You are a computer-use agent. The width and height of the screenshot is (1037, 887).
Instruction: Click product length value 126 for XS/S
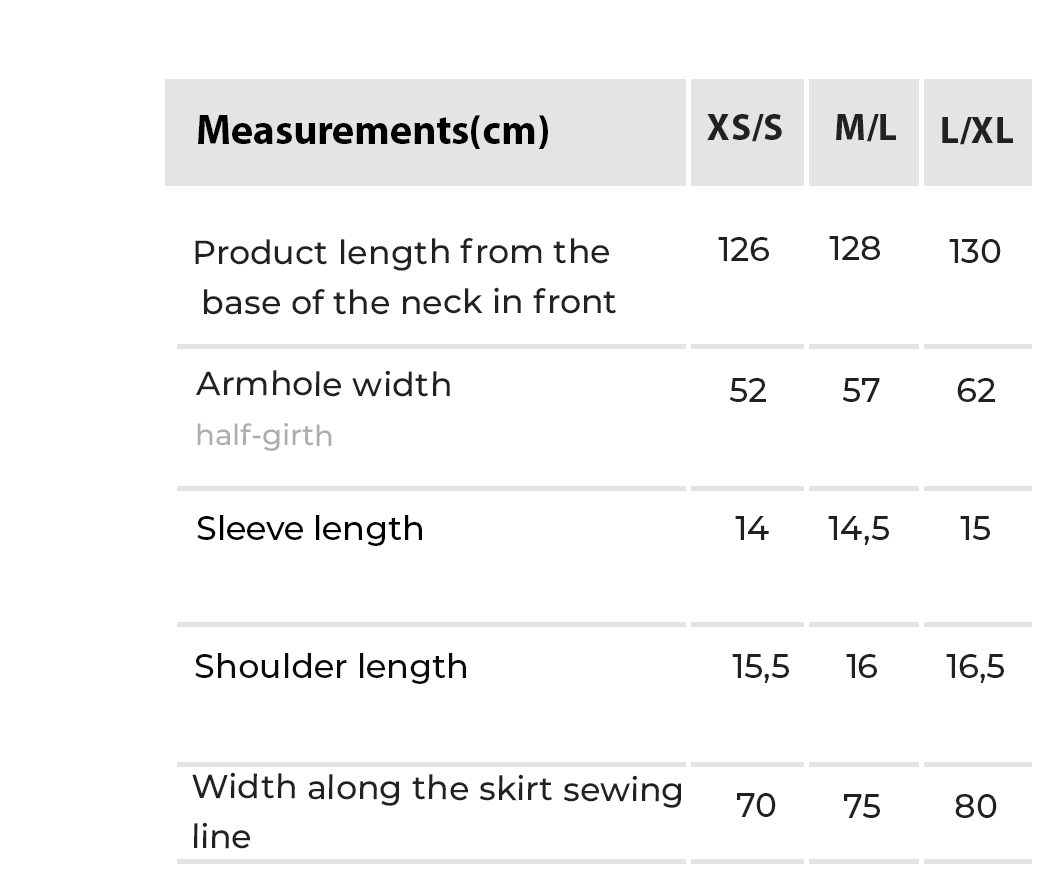click(x=744, y=250)
